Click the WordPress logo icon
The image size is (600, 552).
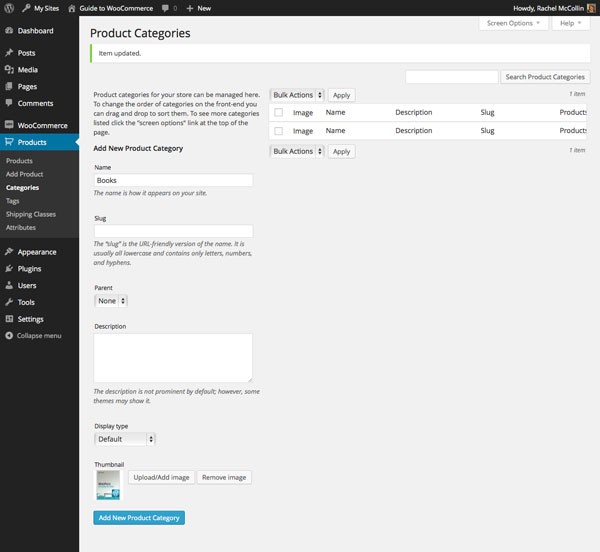9,8
